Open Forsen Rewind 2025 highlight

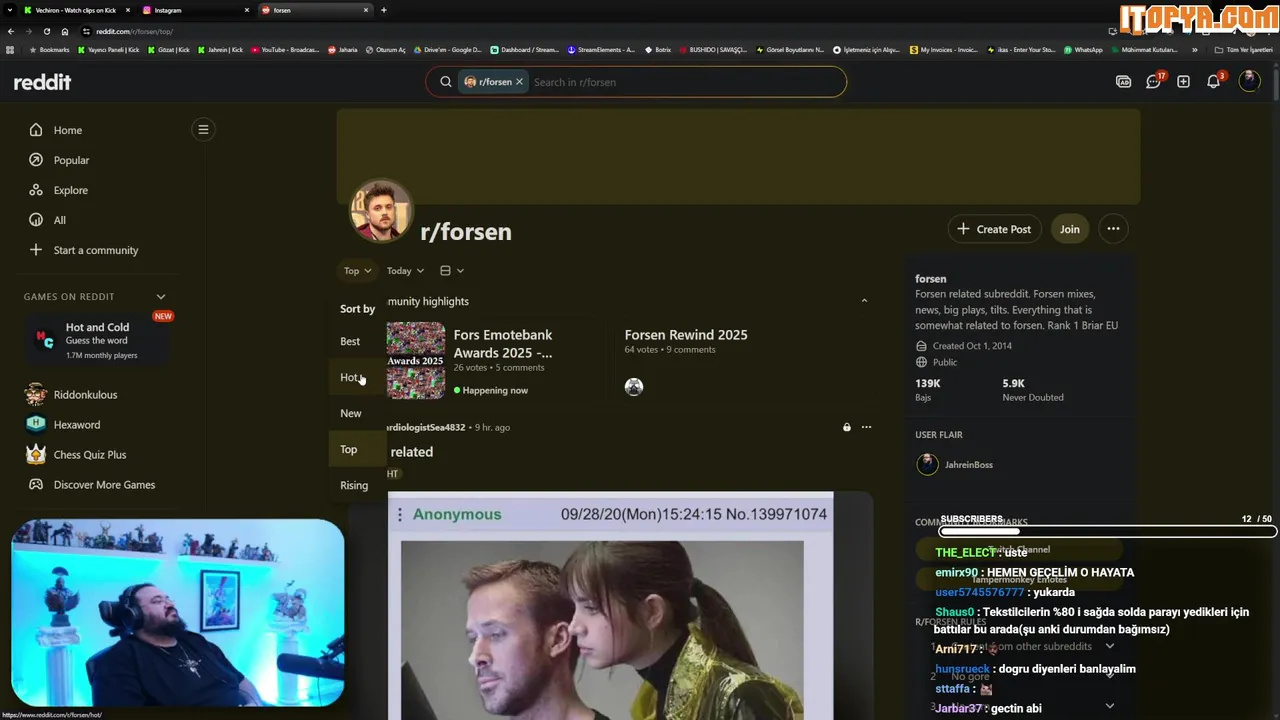point(686,335)
